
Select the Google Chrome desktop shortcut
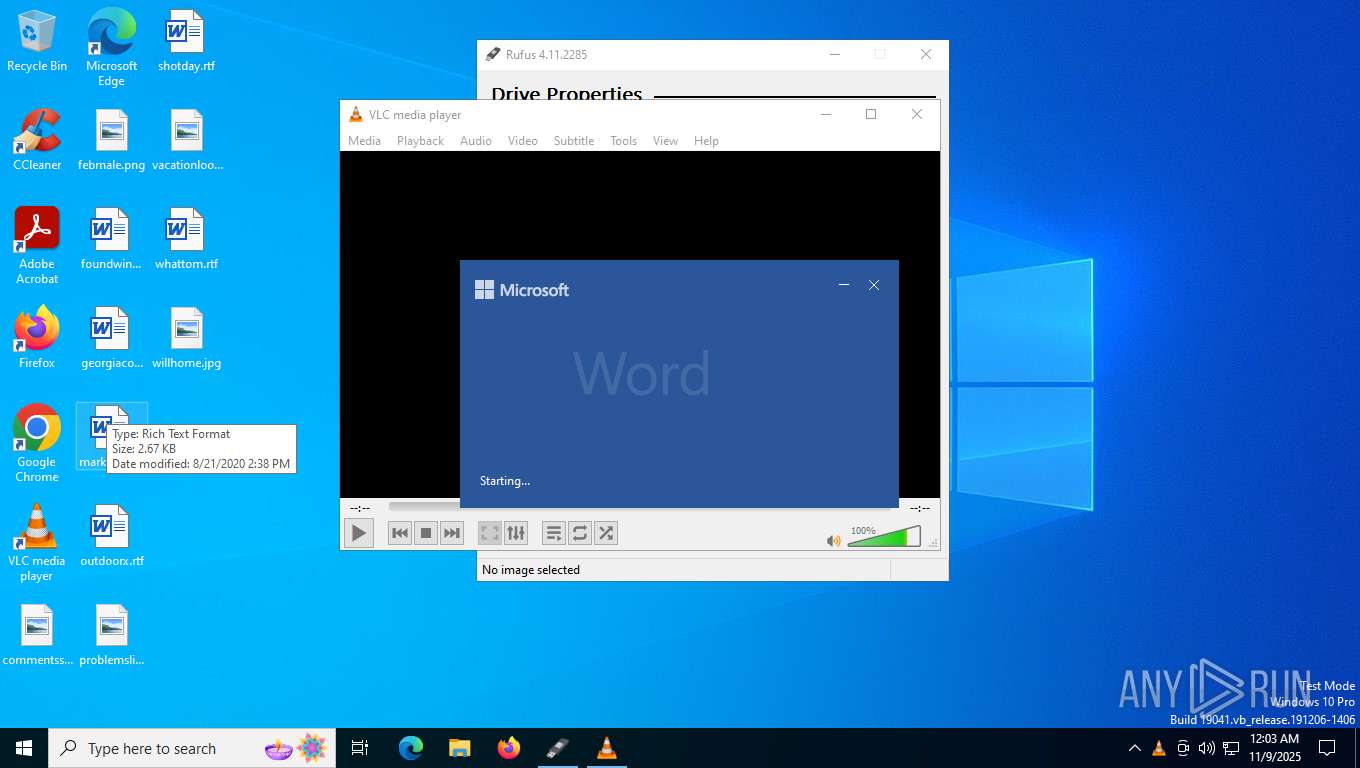click(37, 444)
